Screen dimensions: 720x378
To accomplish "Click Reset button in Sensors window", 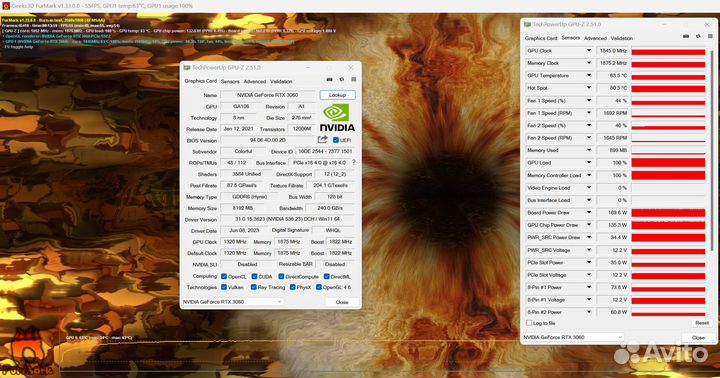I will click(702, 323).
